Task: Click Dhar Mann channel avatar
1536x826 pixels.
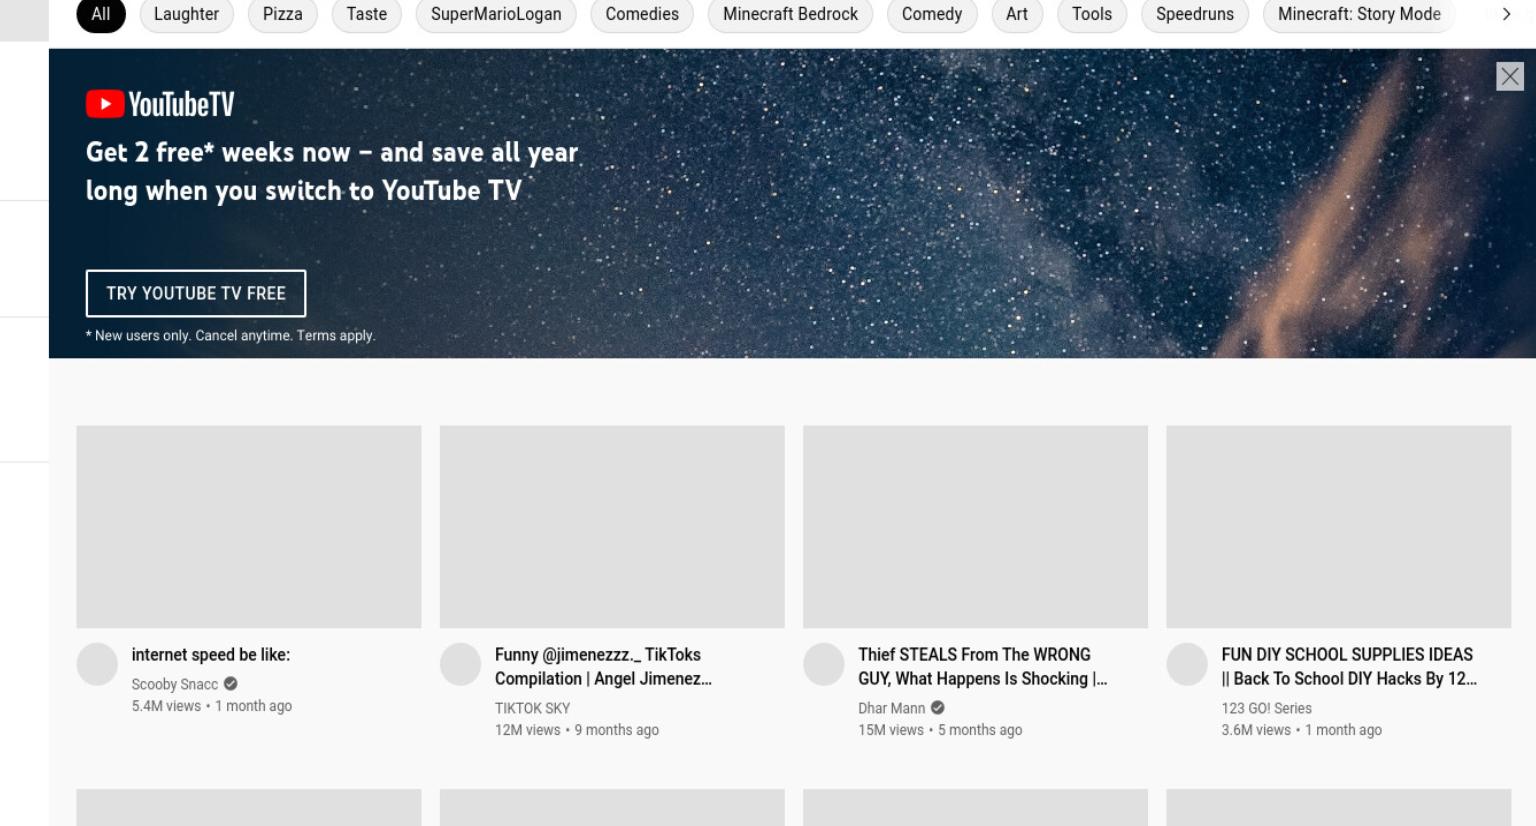Action: (x=824, y=665)
